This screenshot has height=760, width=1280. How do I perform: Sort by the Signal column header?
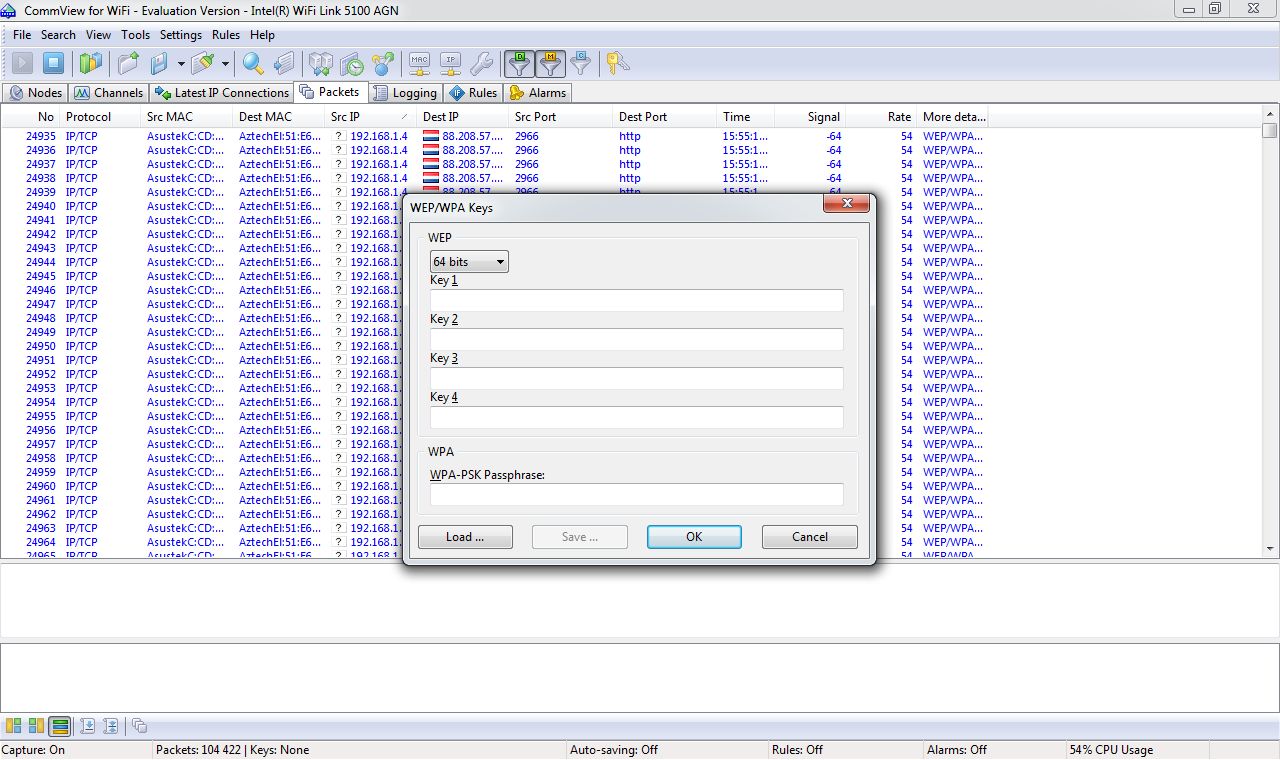810,117
